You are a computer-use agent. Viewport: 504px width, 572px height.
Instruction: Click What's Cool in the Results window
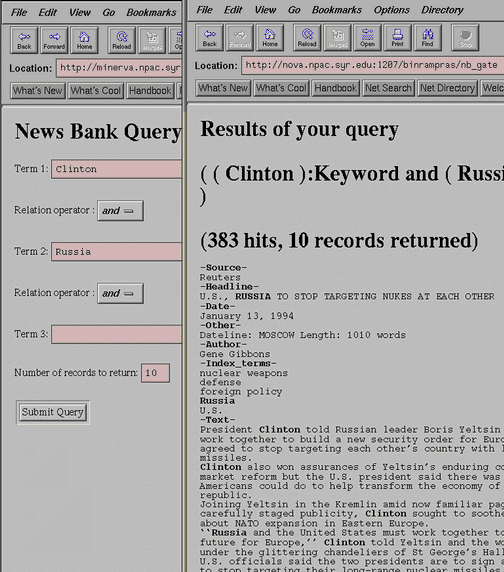(x=281, y=88)
